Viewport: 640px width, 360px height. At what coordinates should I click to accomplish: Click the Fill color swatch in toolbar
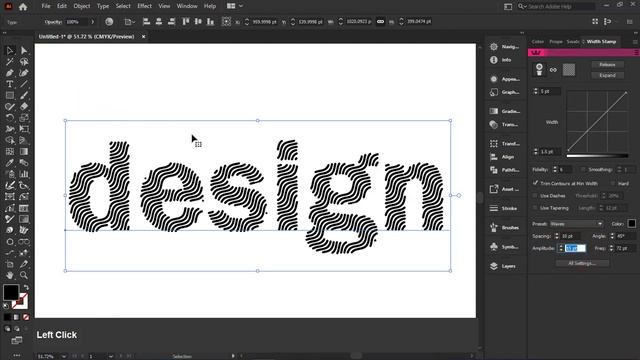[x=11, y=293]
